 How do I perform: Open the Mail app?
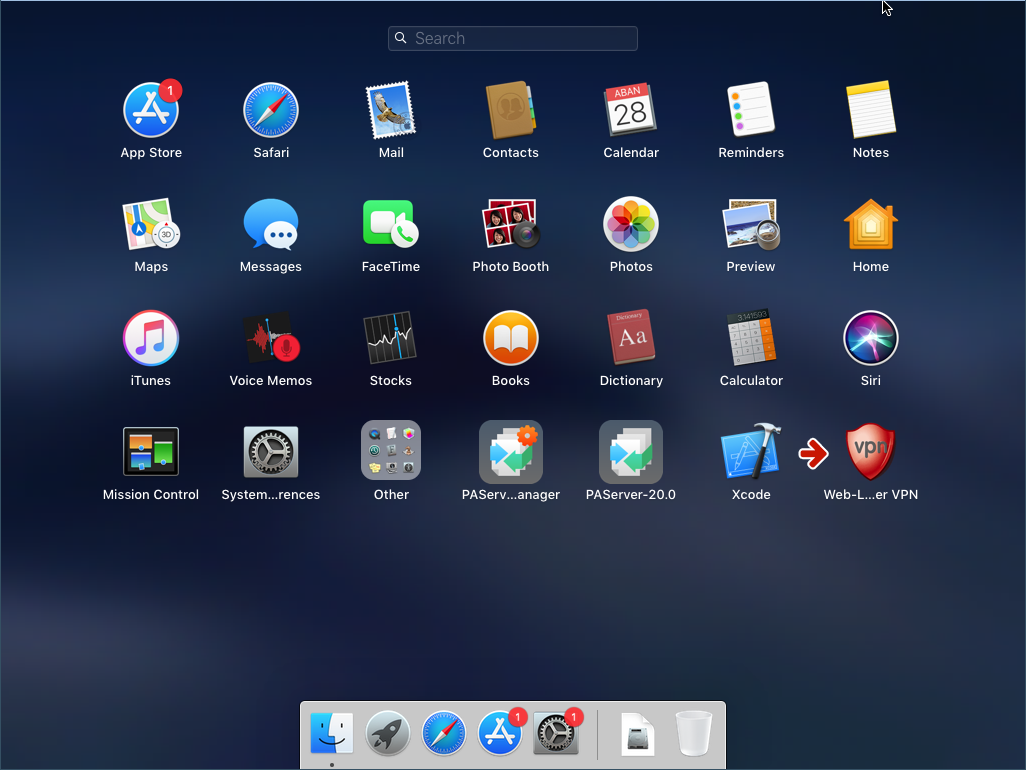391,110
